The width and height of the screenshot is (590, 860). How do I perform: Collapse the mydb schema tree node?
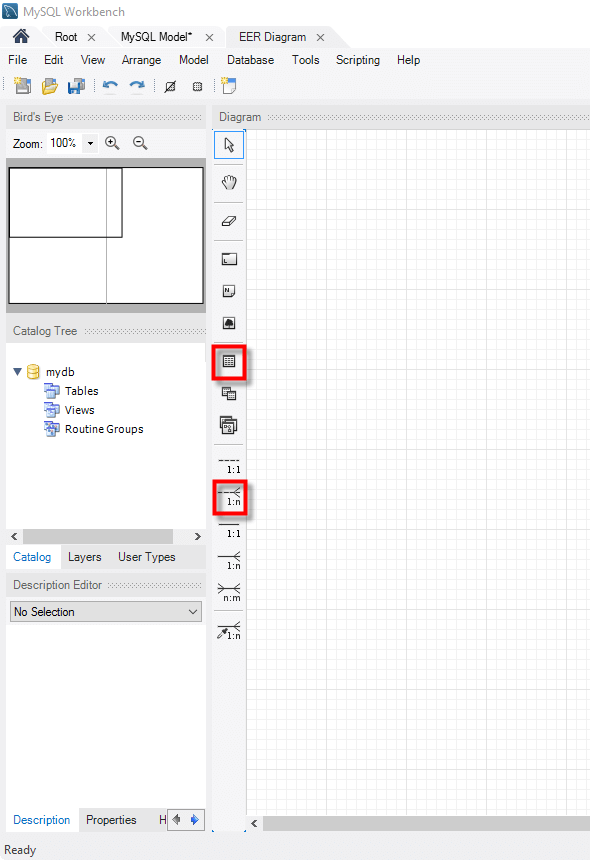[x=18, y=372]
